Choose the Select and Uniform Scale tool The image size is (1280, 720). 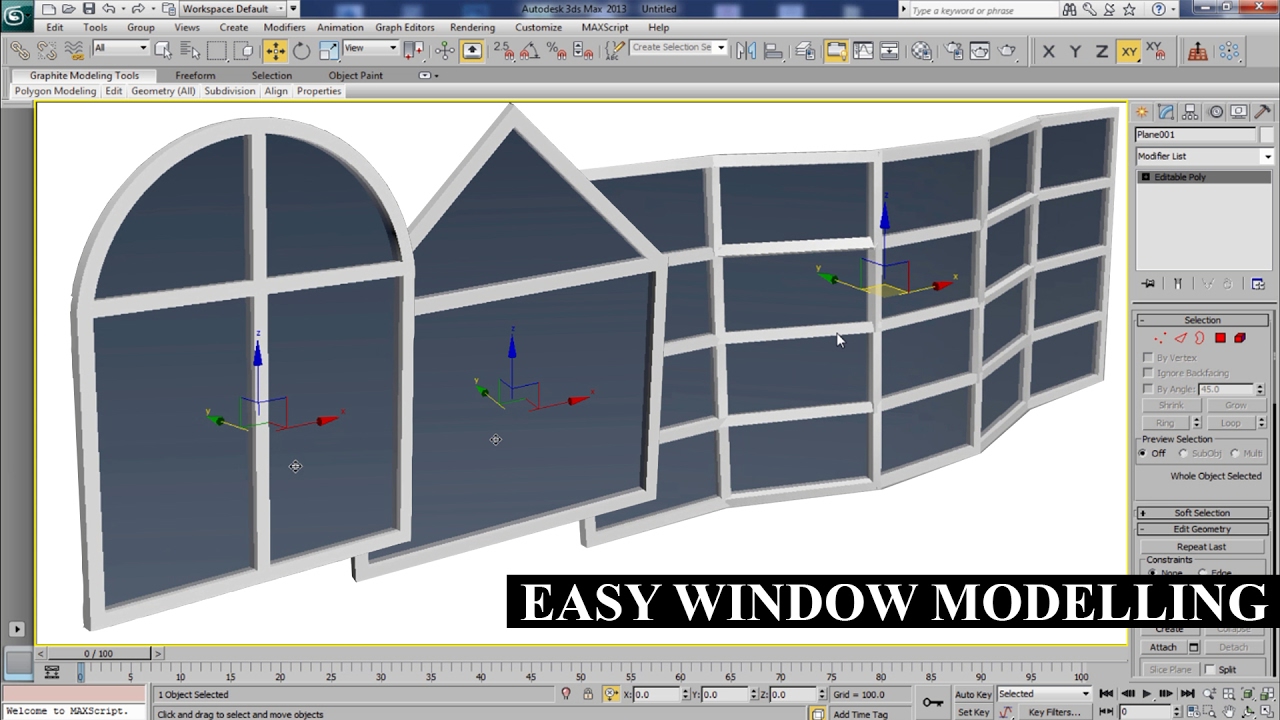(328, 51)
